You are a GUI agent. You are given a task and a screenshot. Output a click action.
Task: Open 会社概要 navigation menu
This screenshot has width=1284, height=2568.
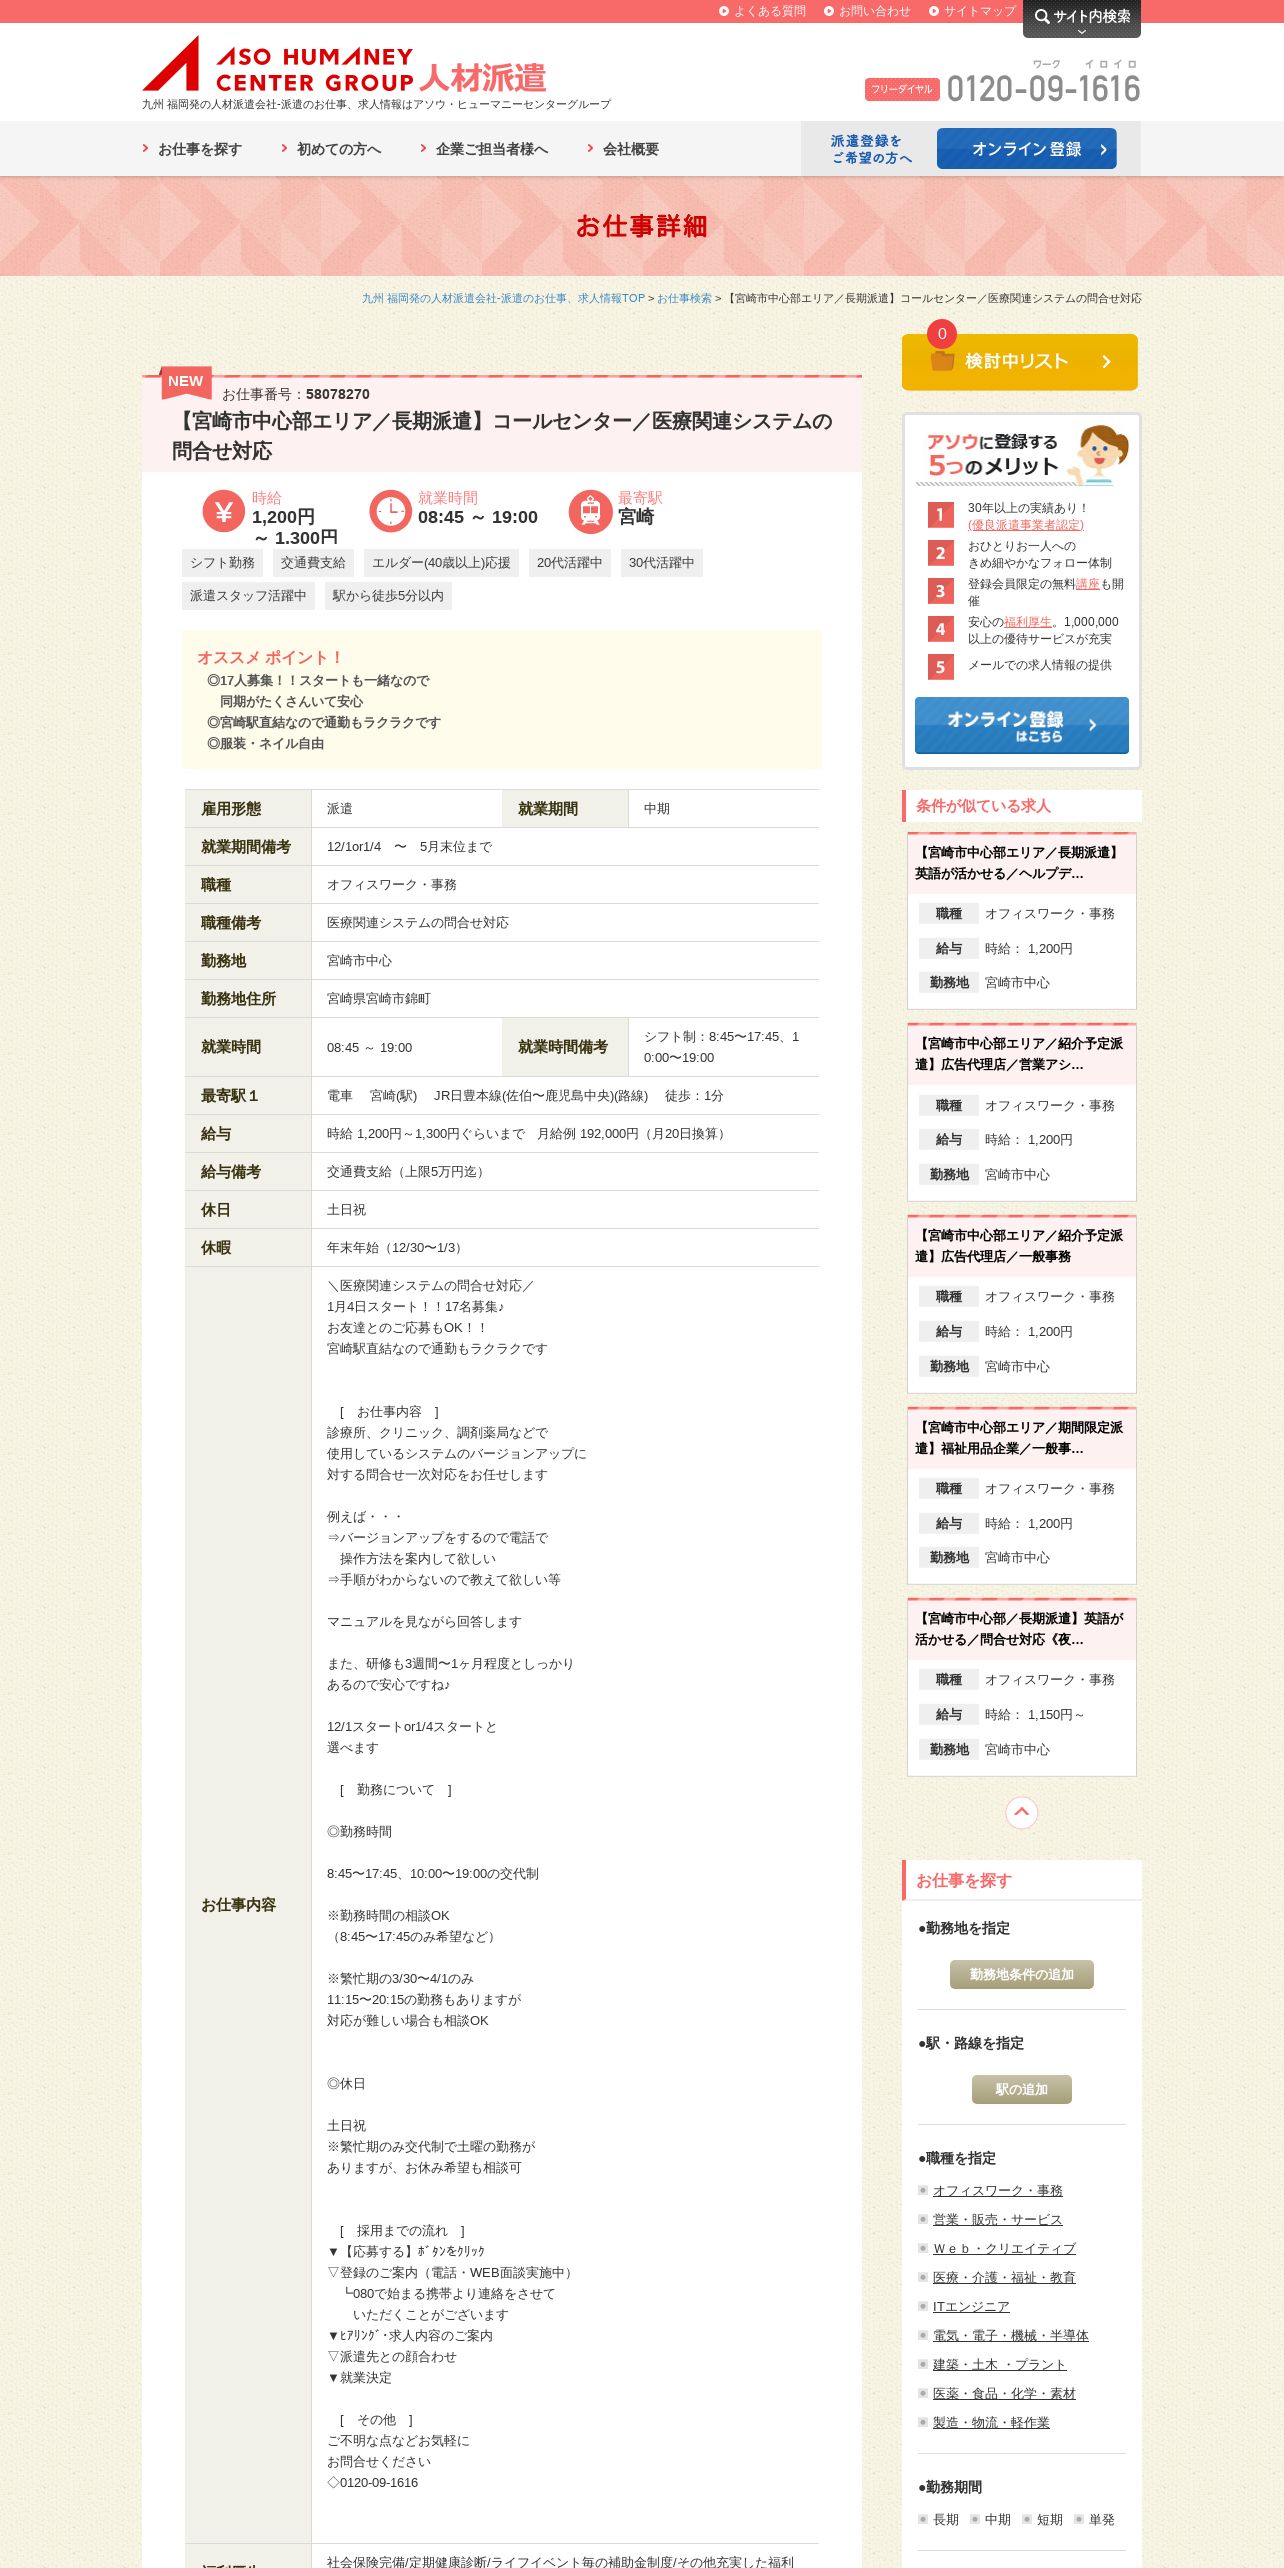(623, 149)
